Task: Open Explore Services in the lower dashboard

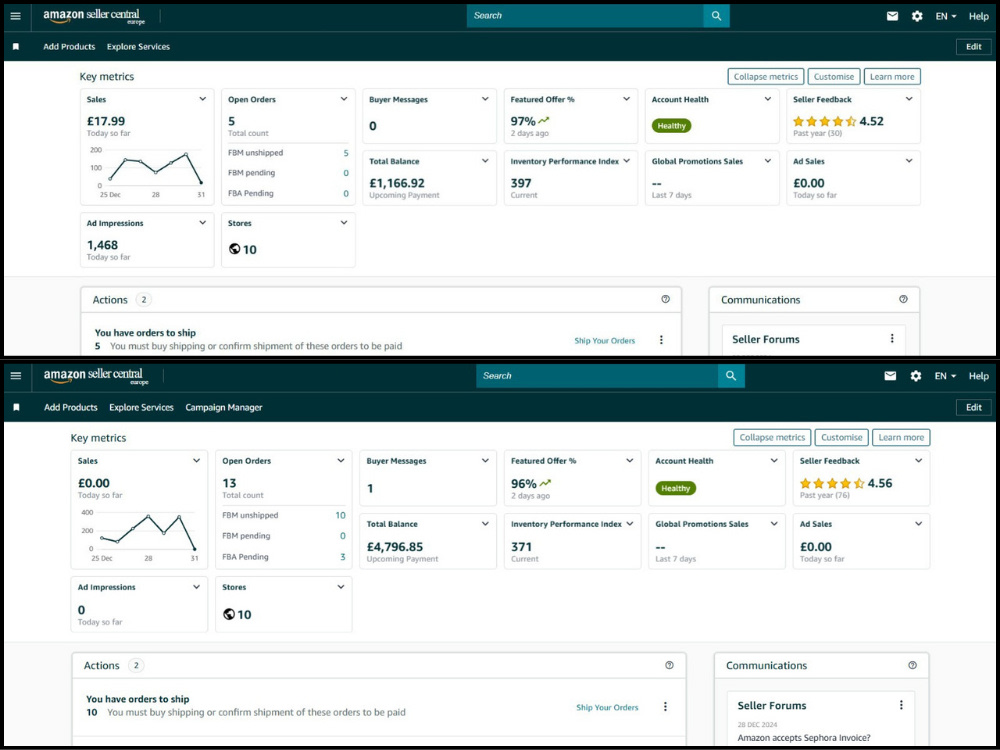Action: tap(142, 407)
